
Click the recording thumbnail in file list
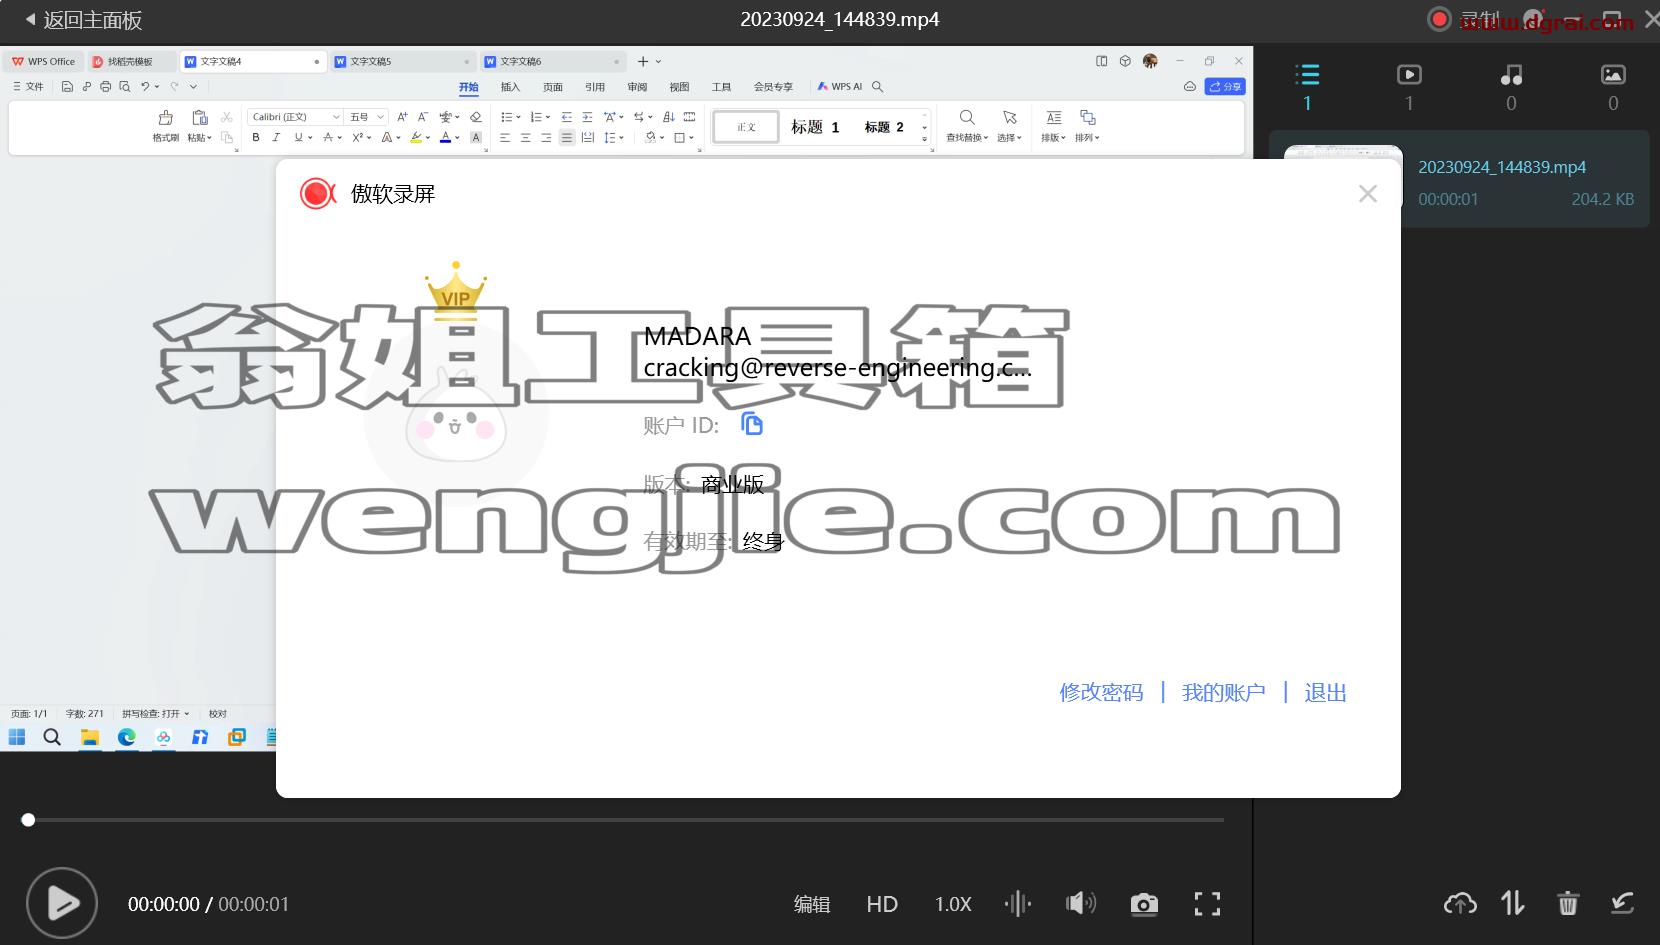point(1343,152)
